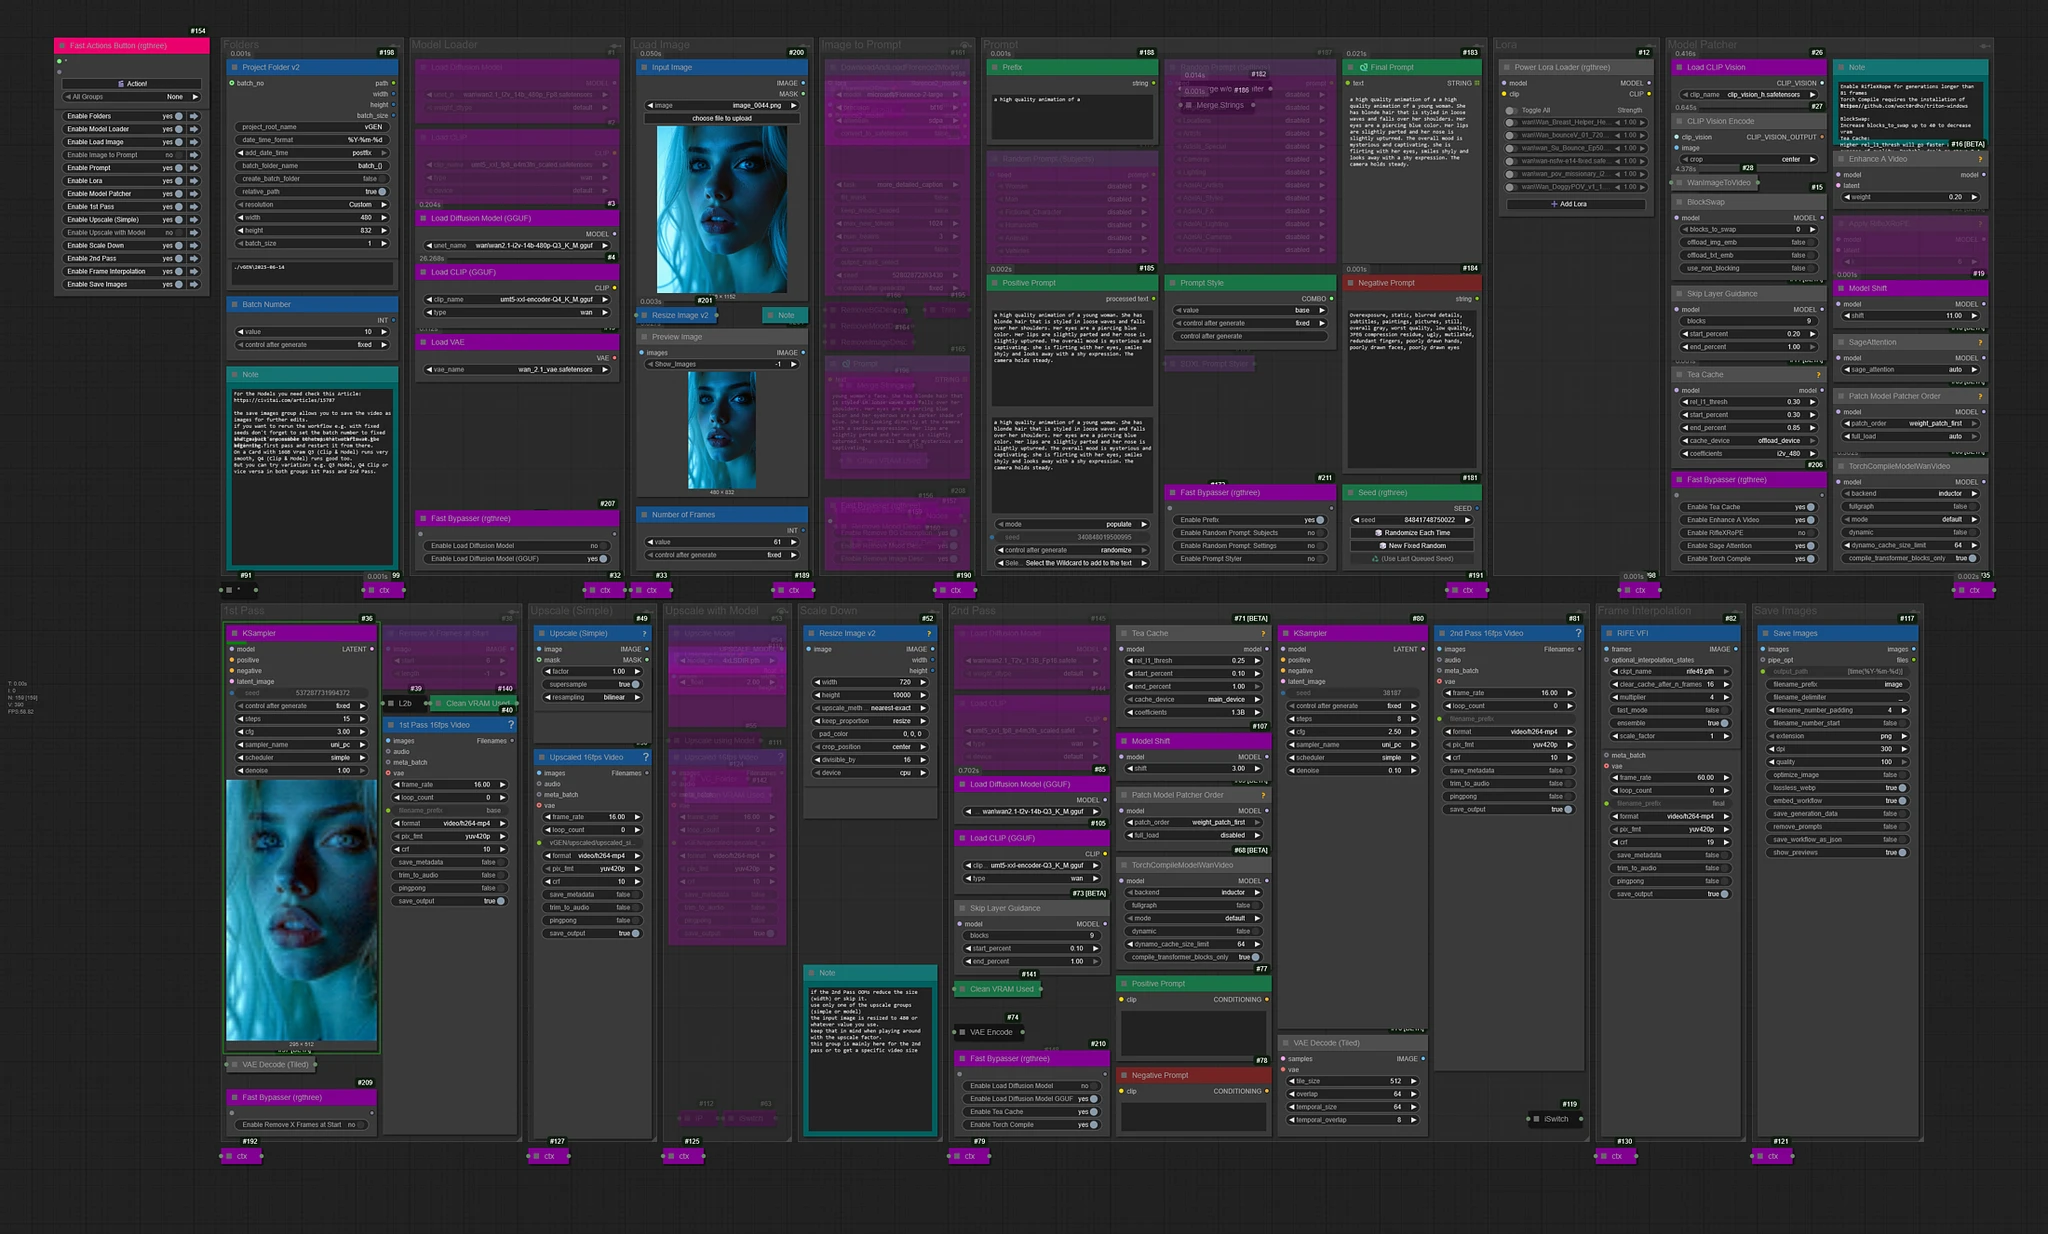Toggle Enable Folders switch
Image resolution: width=2048 pixels, height=1234 pixels.
tap(179, 116)
